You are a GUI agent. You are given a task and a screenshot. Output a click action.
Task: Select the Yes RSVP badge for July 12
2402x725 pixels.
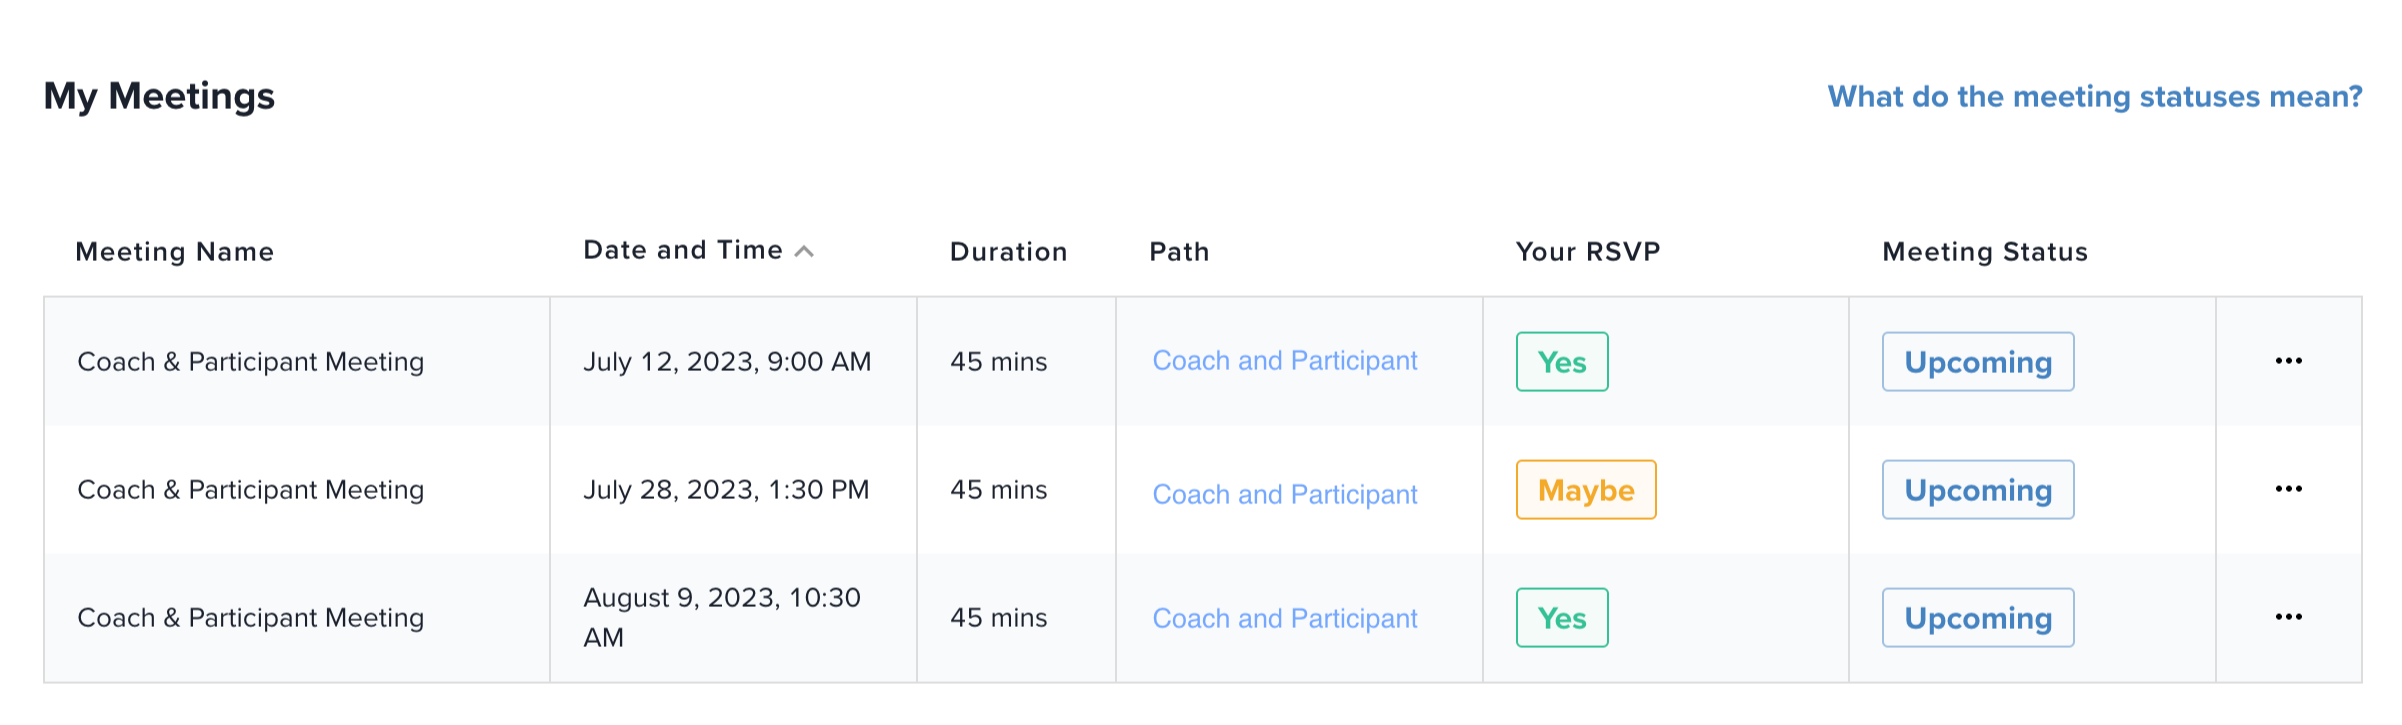pyautogui.click(x=1562, y=362)
